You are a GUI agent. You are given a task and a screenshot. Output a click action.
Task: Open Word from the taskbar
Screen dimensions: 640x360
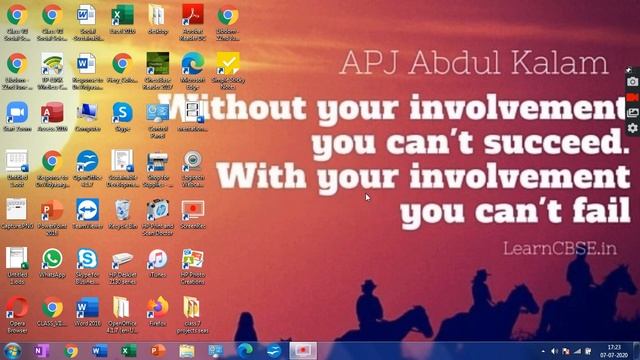99,351
